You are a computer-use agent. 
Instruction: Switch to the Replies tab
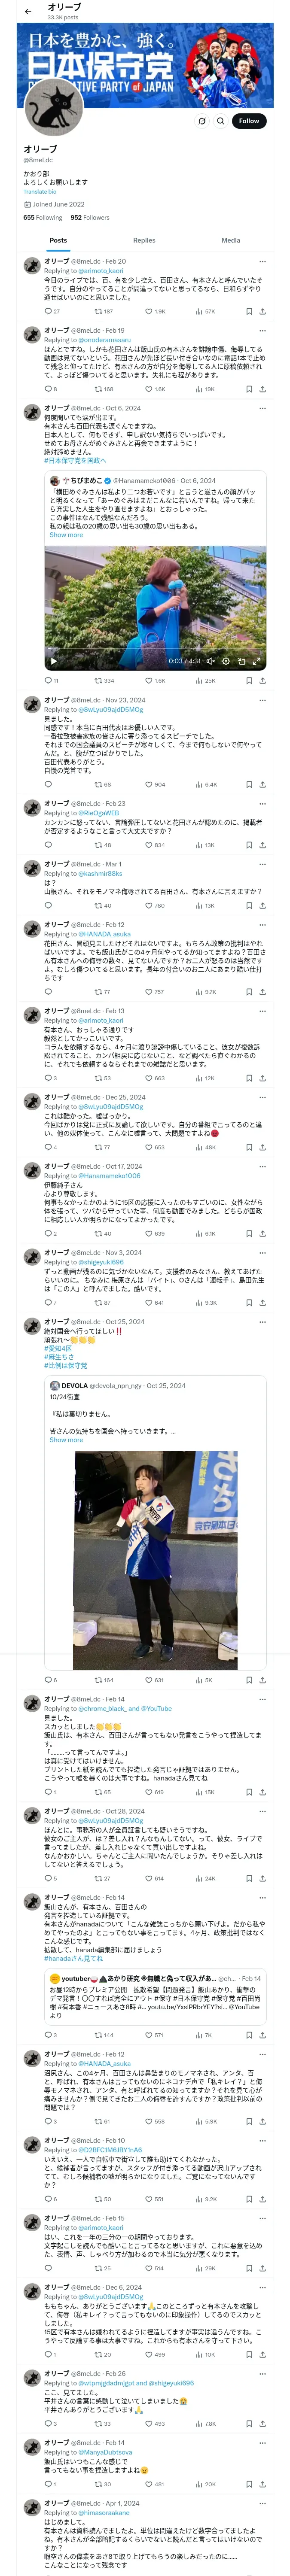pyautogui.click(x=144, y=240)
